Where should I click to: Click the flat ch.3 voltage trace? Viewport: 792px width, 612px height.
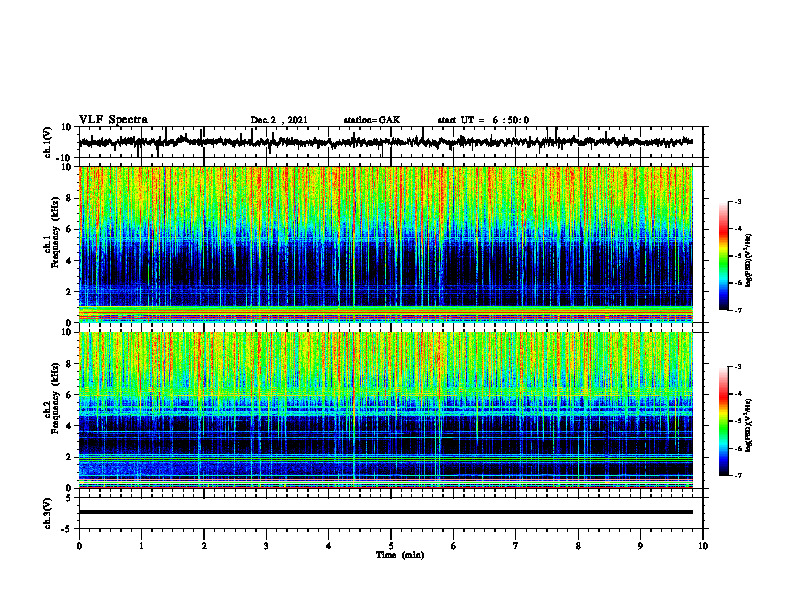385,512
